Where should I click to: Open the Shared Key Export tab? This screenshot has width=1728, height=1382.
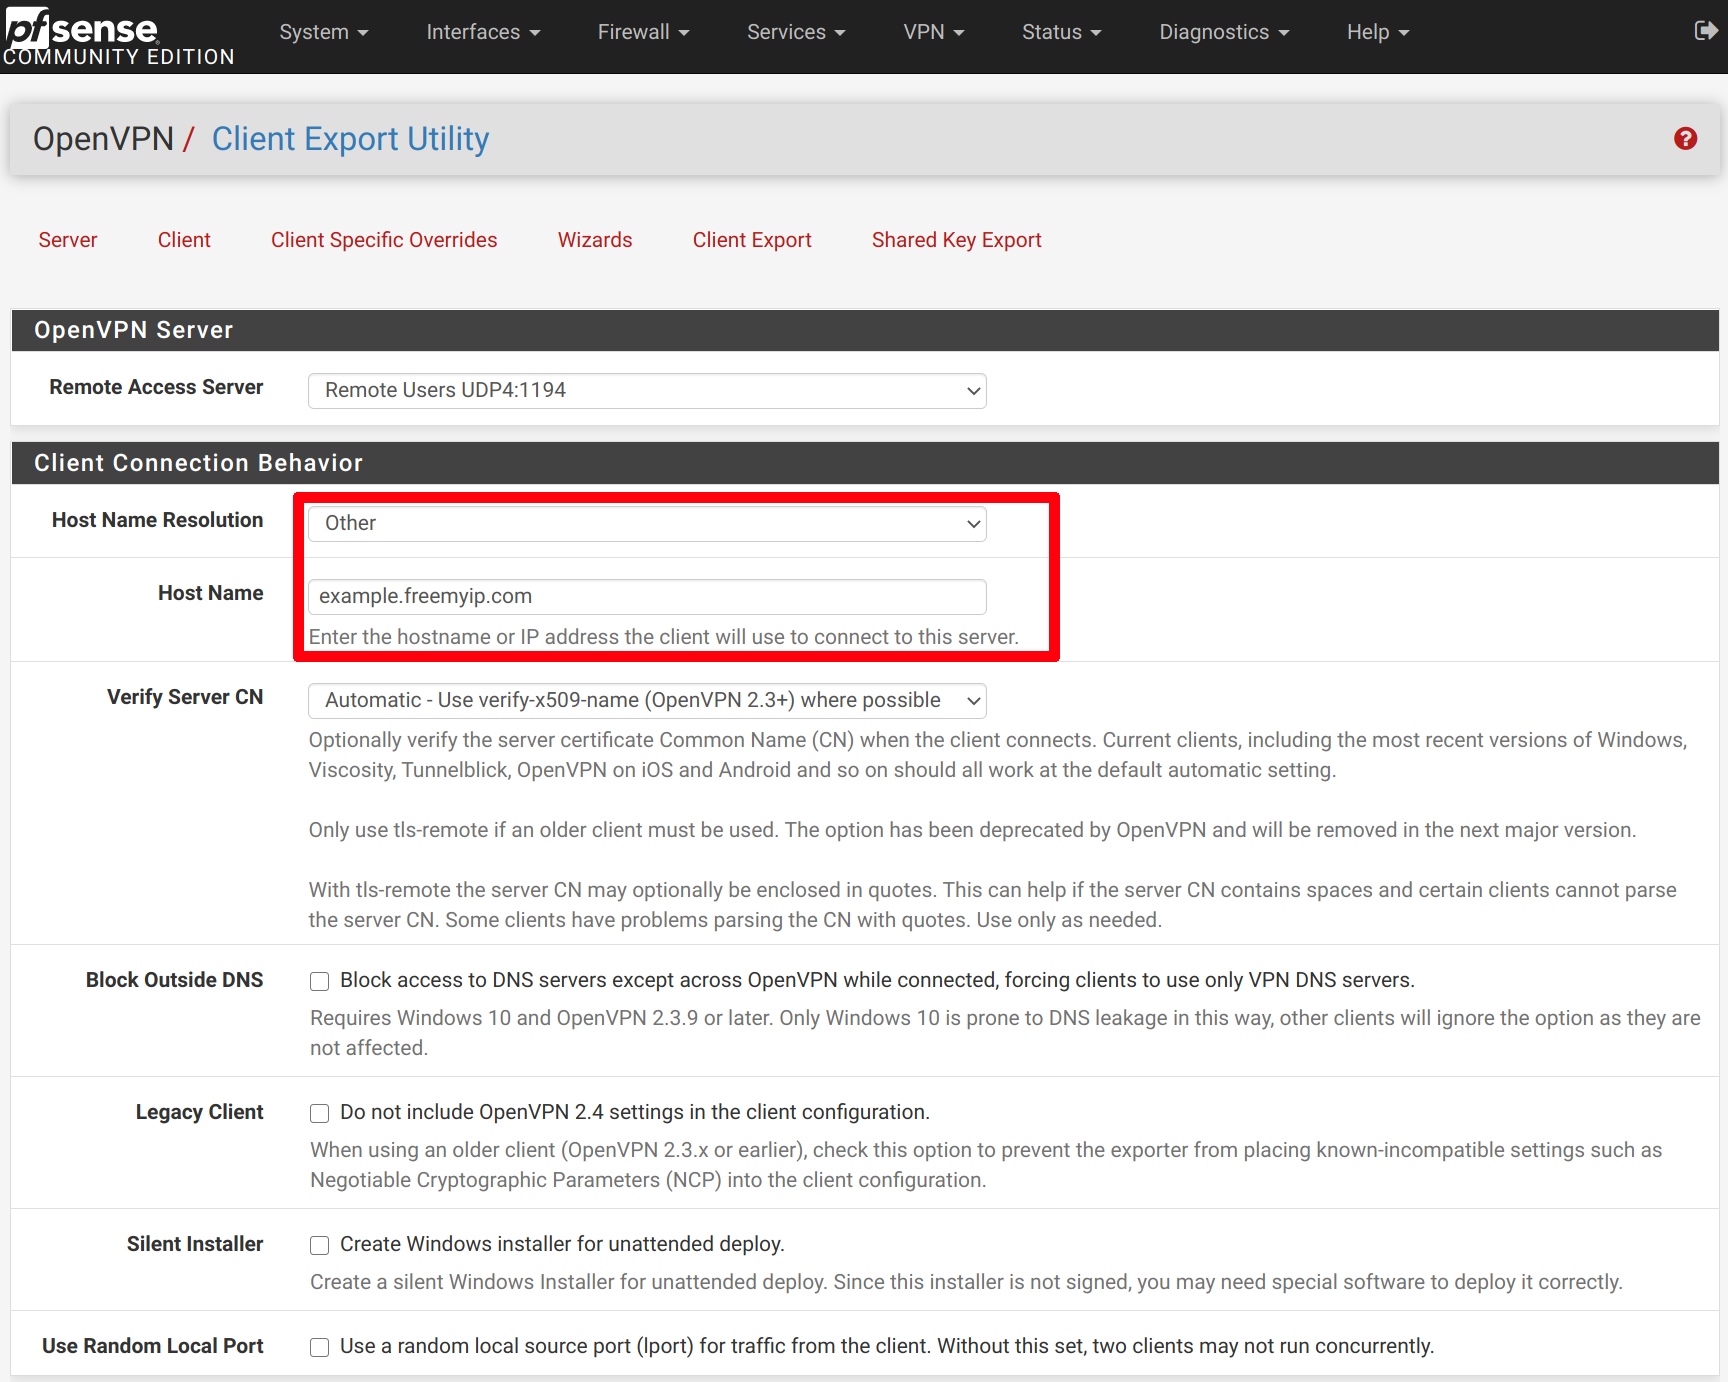[x=956, y=240]
